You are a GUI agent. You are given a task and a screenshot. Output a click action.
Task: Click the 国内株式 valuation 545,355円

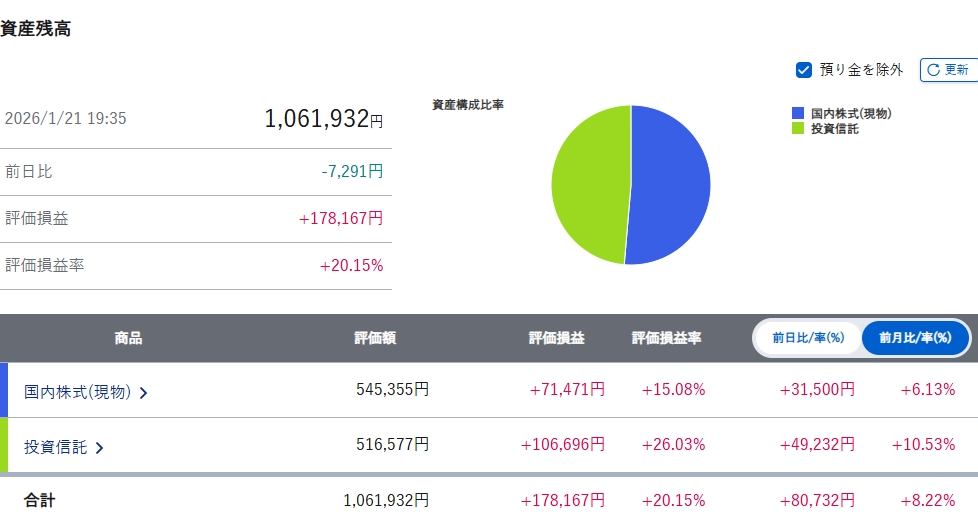click(x=392, y=390)
